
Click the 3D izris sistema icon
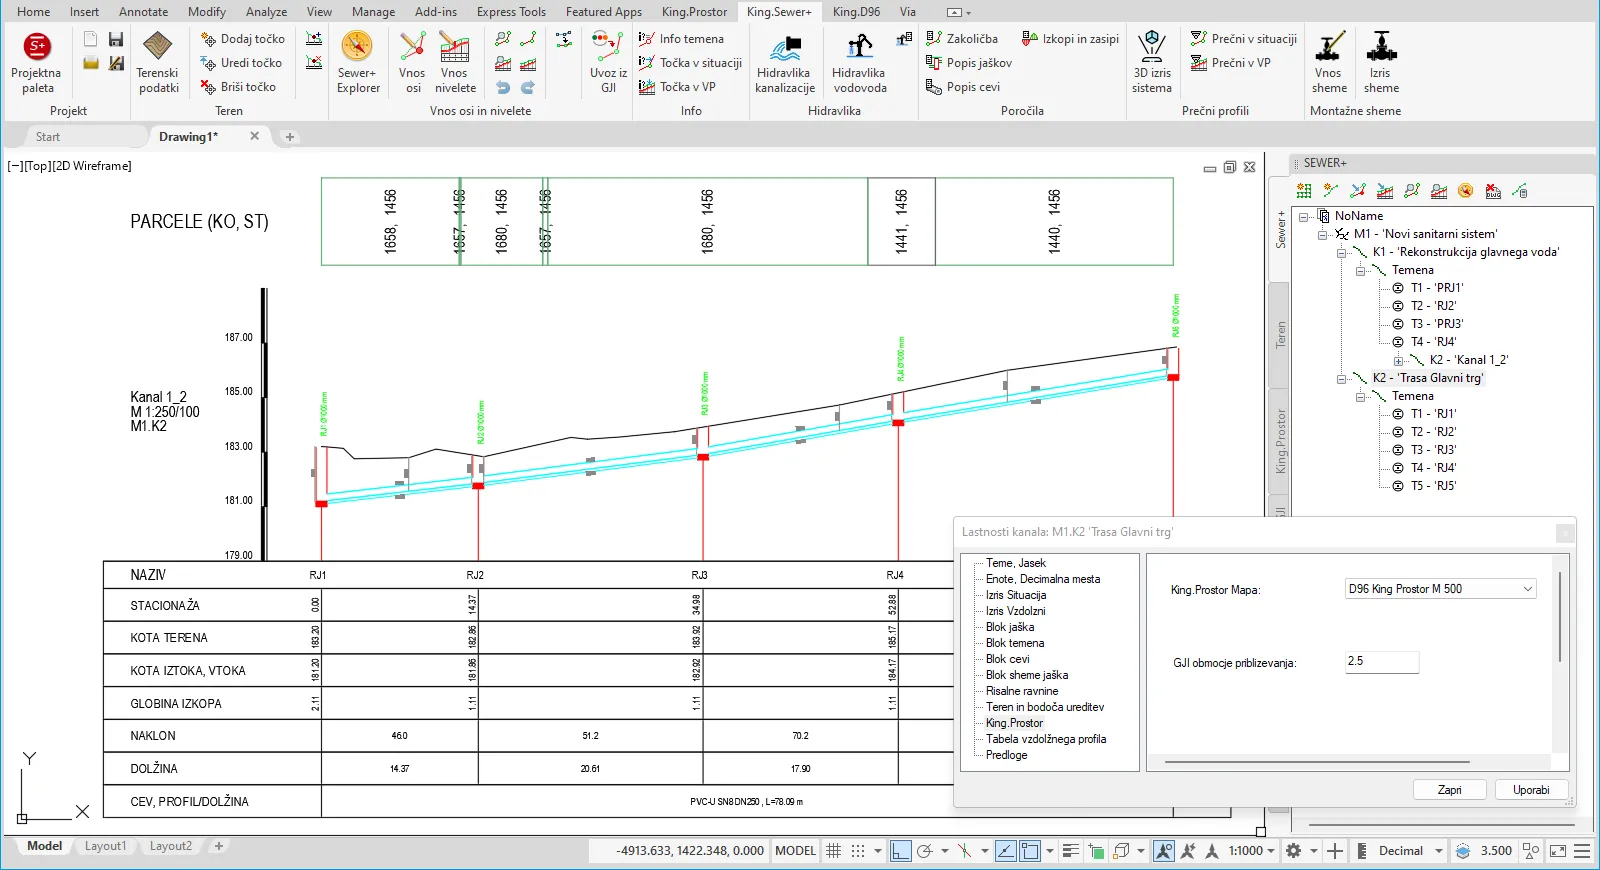[x=1151, y=62]
